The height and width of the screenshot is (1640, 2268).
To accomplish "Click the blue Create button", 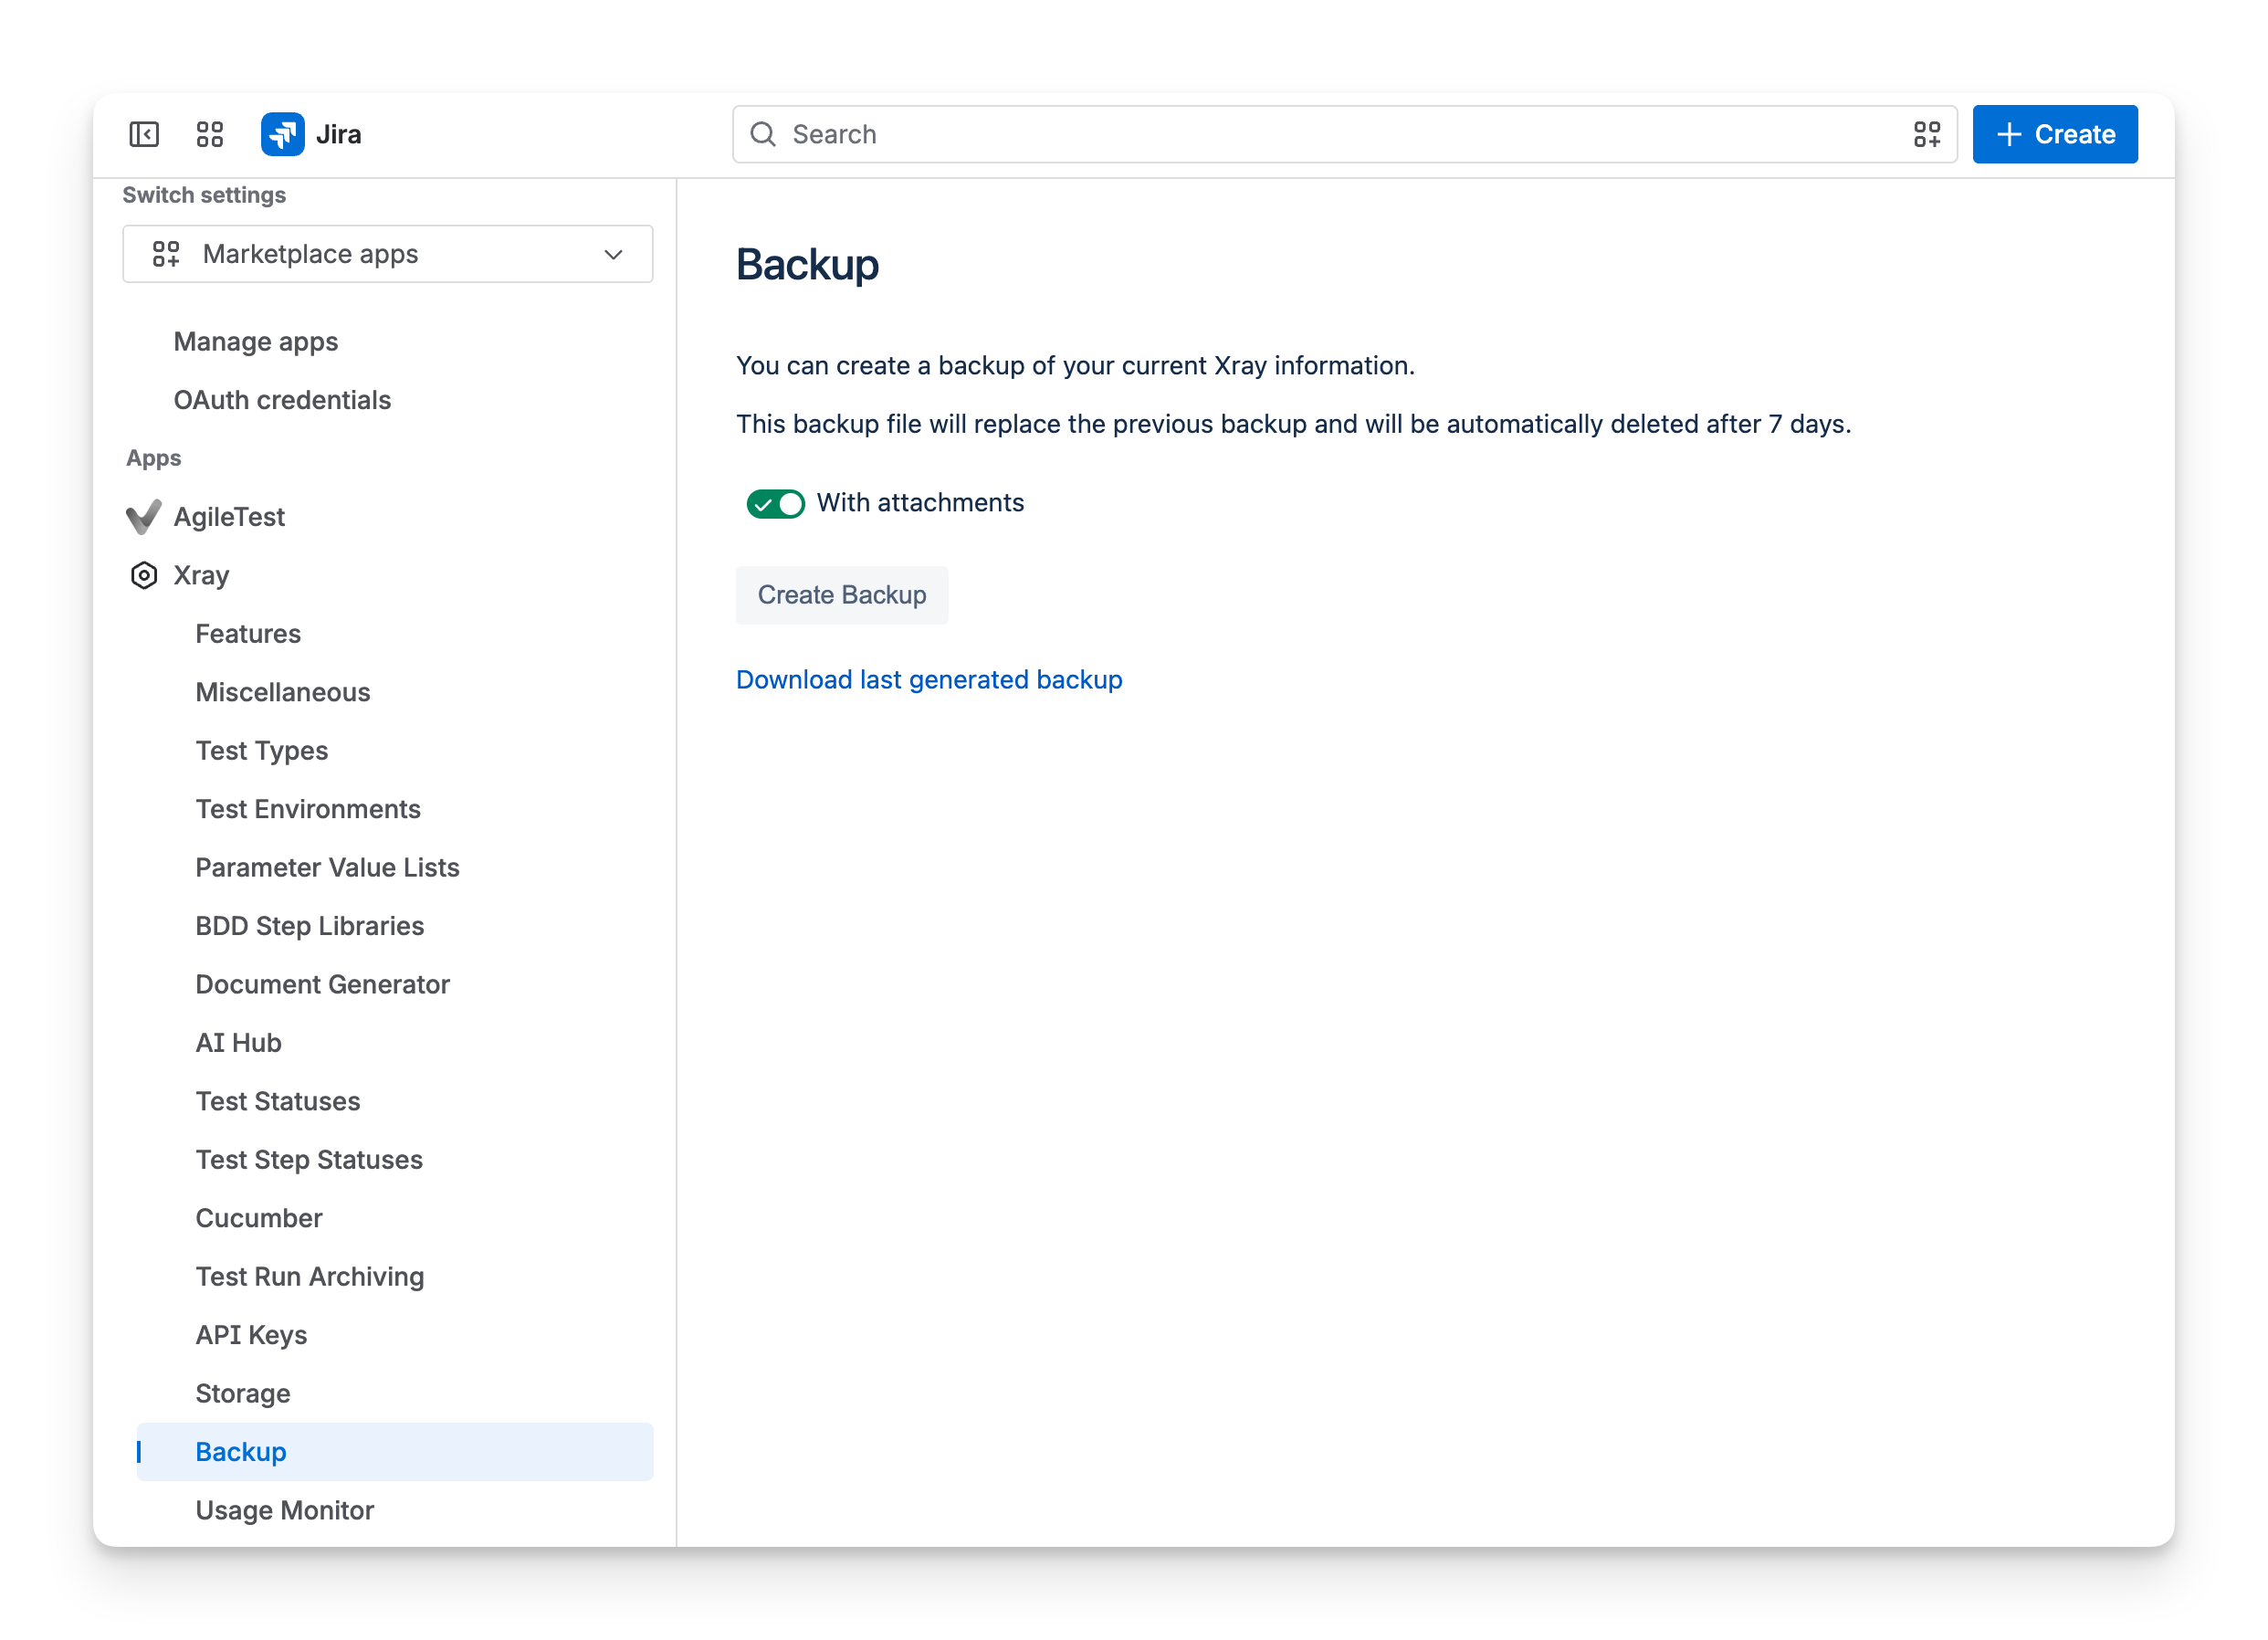I will [x=2054, y=134].
